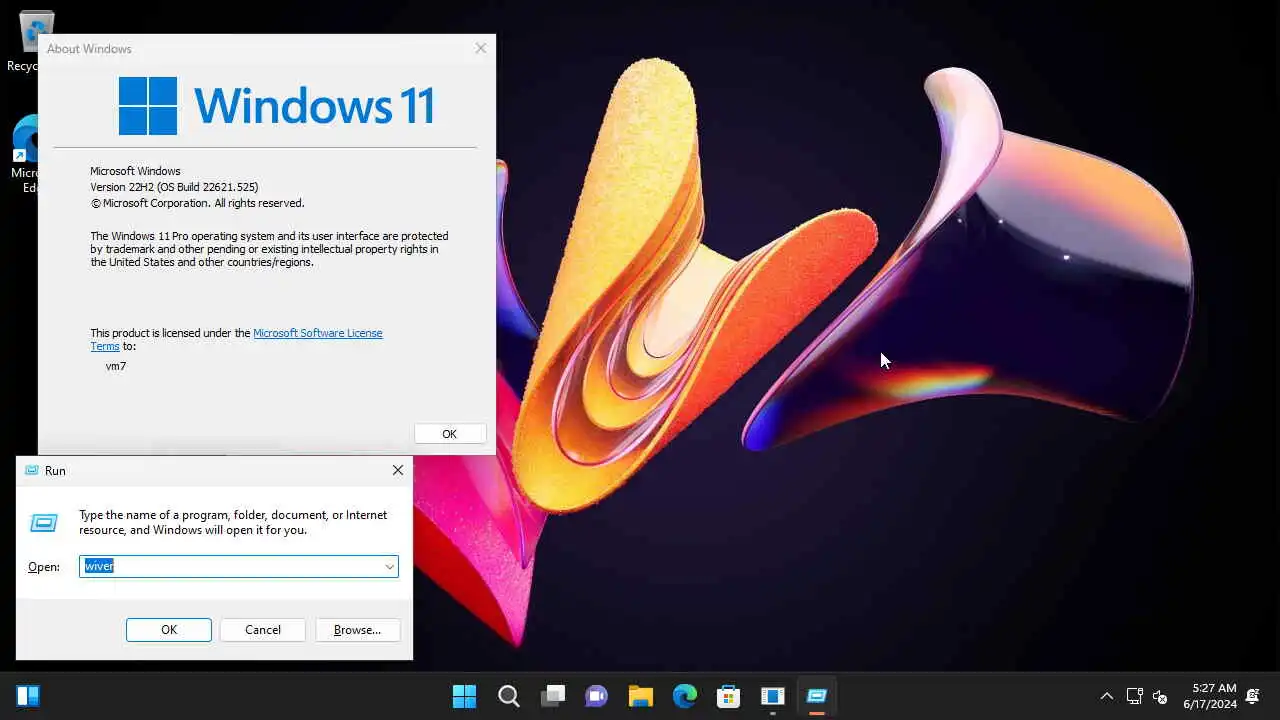
Task: Click OK in the Run dialog
Action: [169, 630]
